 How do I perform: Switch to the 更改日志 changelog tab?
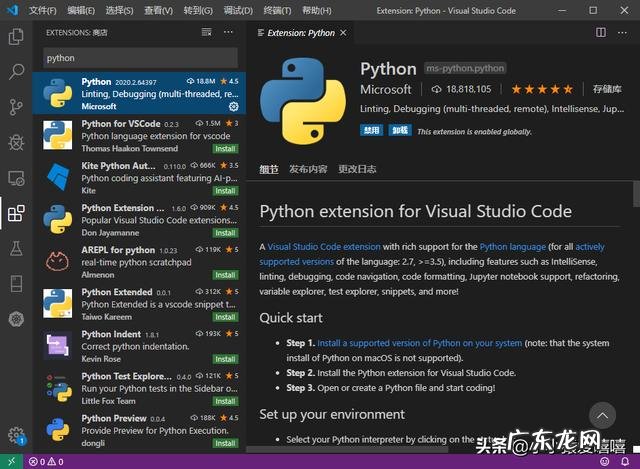[357, 169]
